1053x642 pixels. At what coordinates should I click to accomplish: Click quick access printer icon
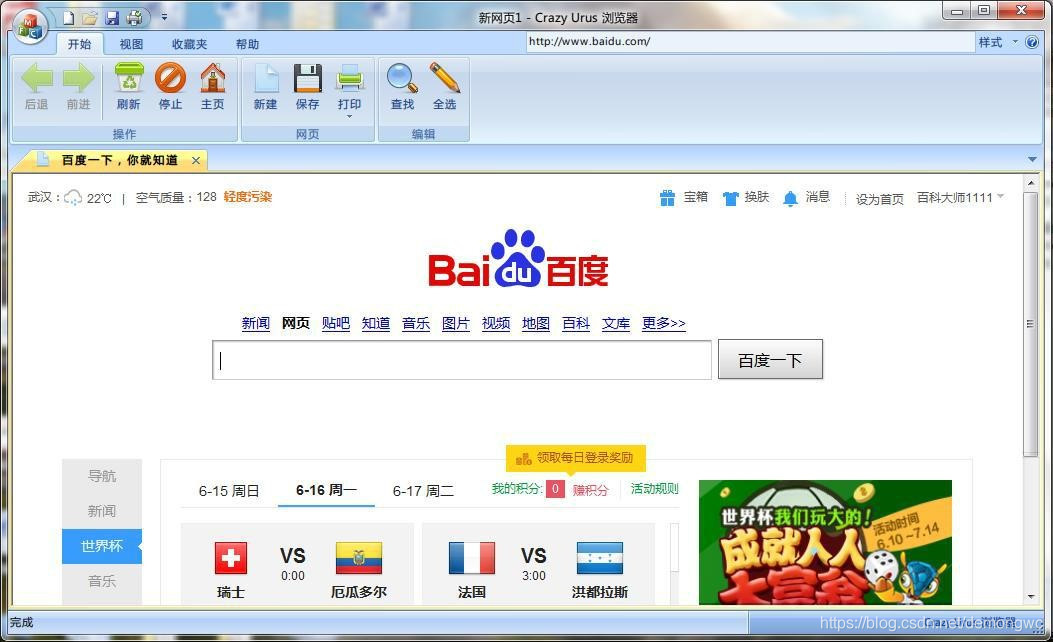[134, 17]
